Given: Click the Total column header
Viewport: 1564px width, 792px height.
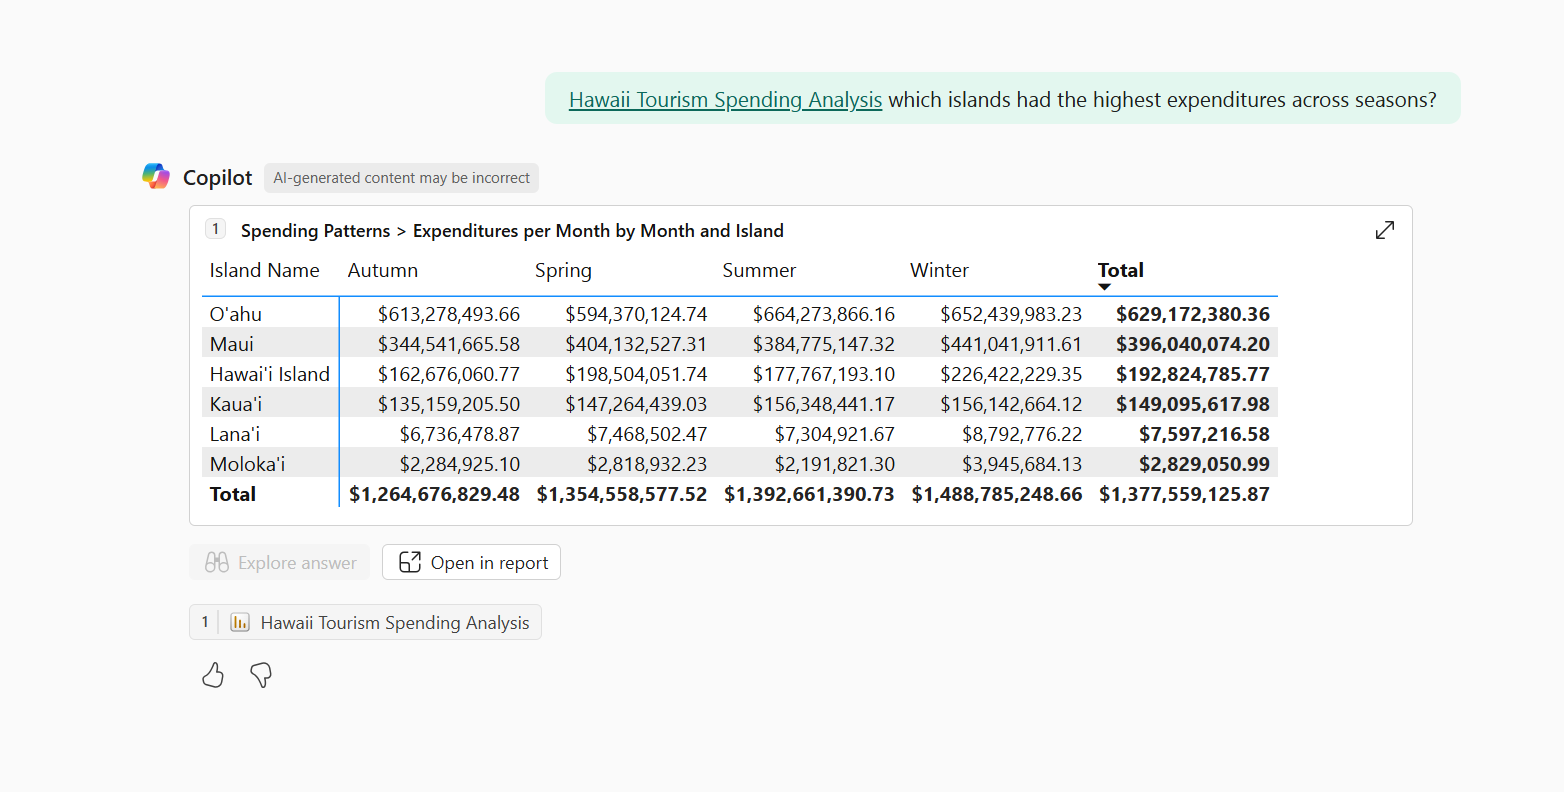Looking at the screenshot, I should [1121, 270].
